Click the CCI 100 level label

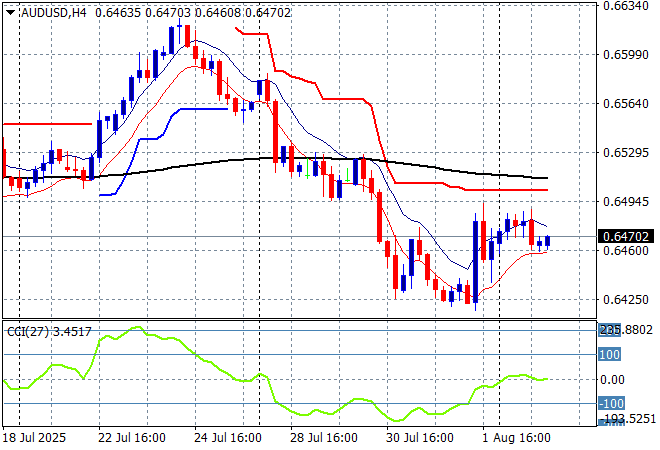pos(609,354)
